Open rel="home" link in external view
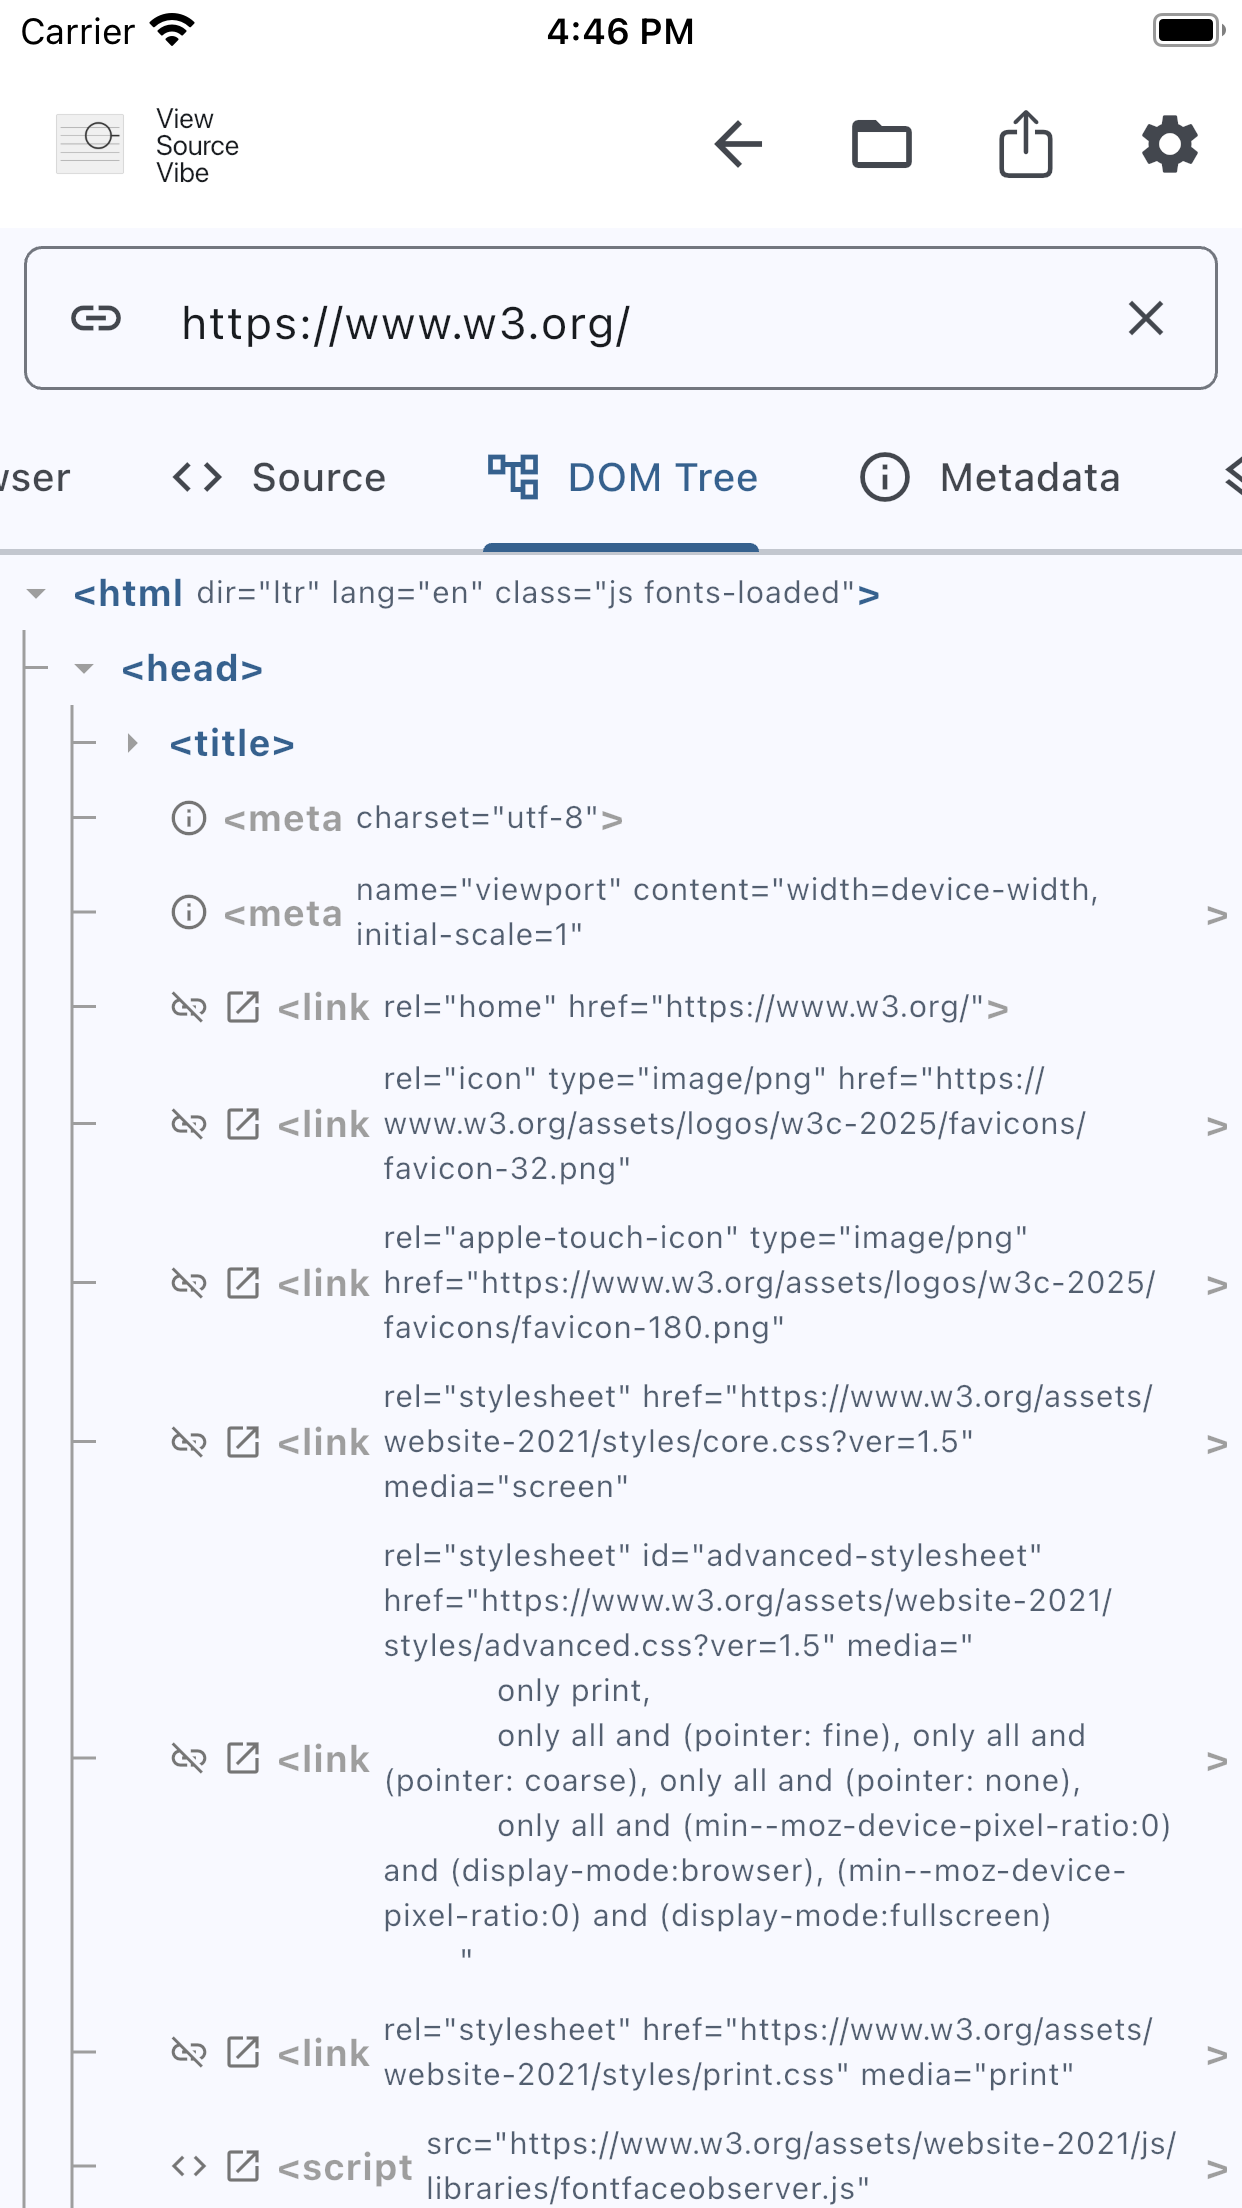 click(x=243, y=1007)
